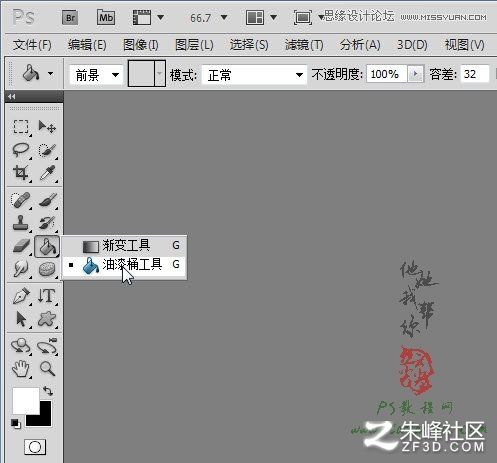Select the Clone Stamp tool
Image resolution: width=497 pixels, height=463 pixels.
click(21, 222)
